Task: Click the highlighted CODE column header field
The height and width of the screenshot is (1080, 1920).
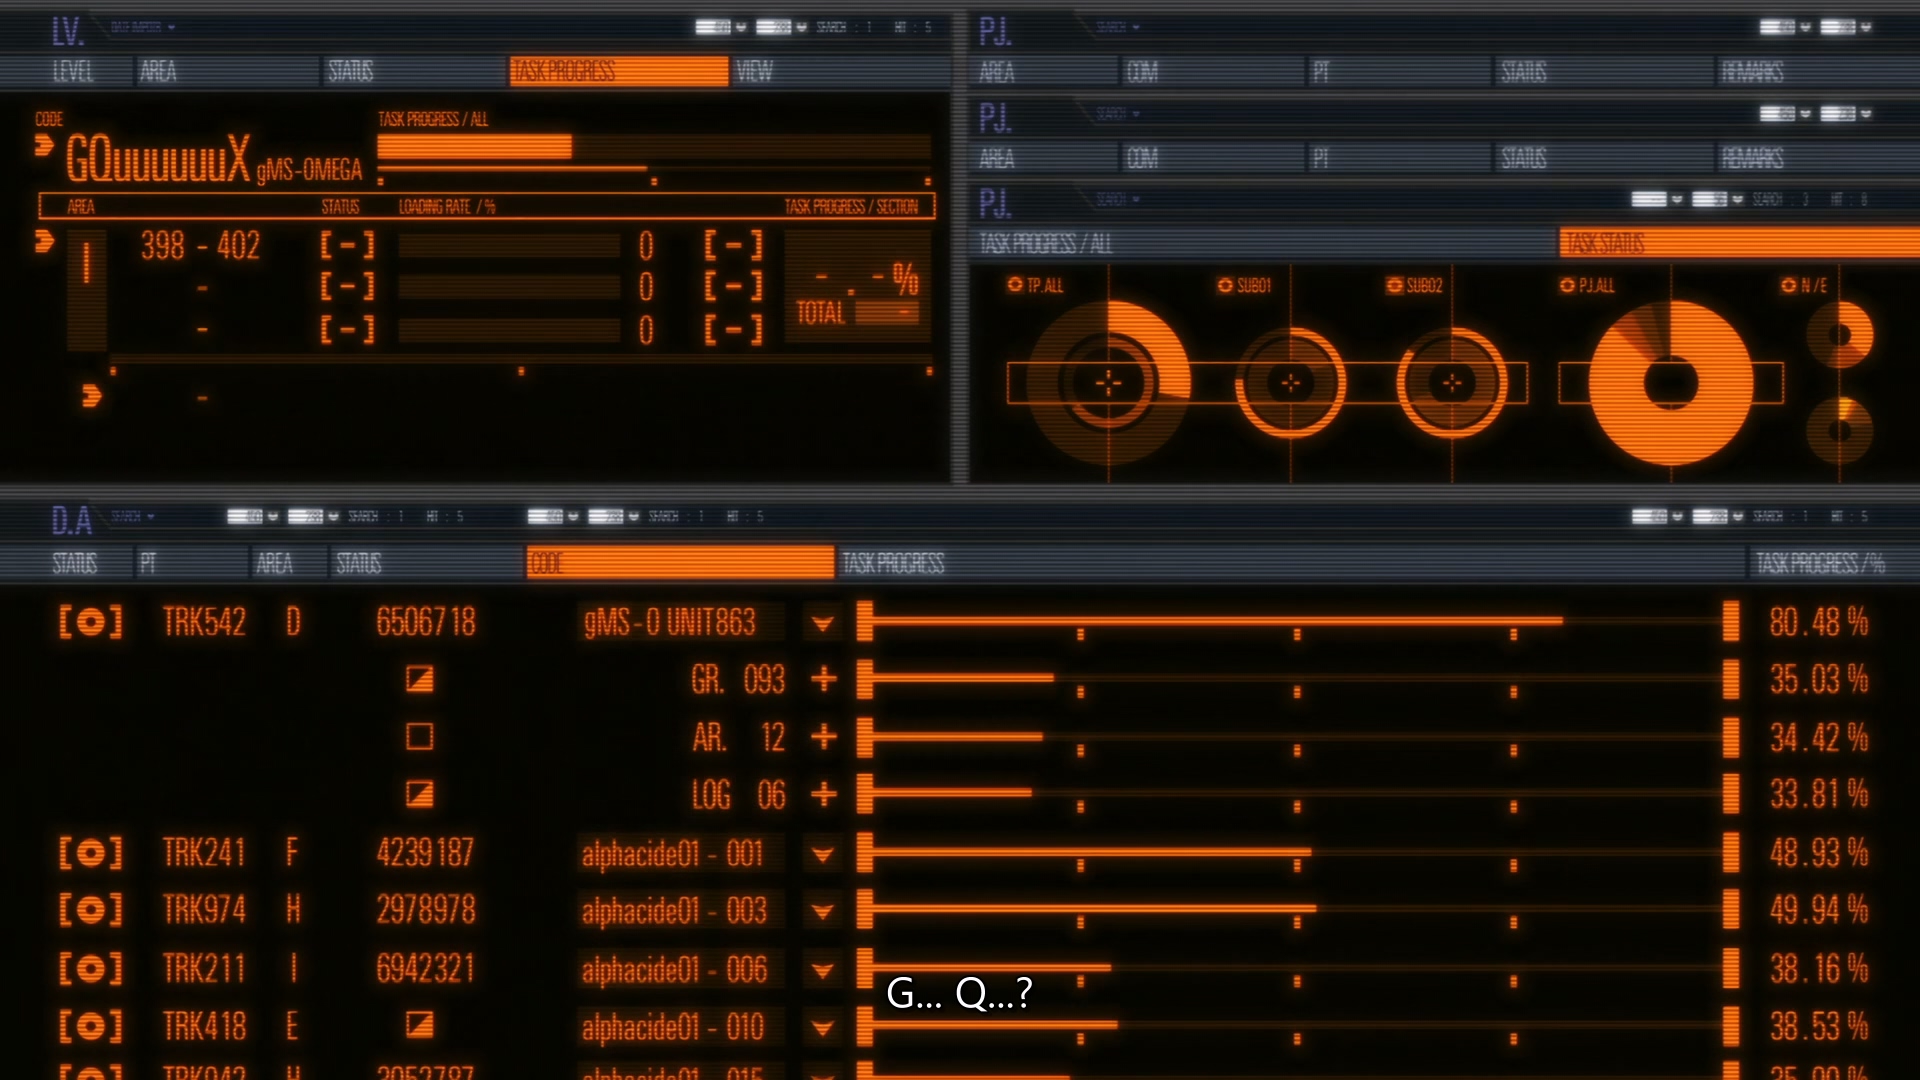Action: click(680, 563)
